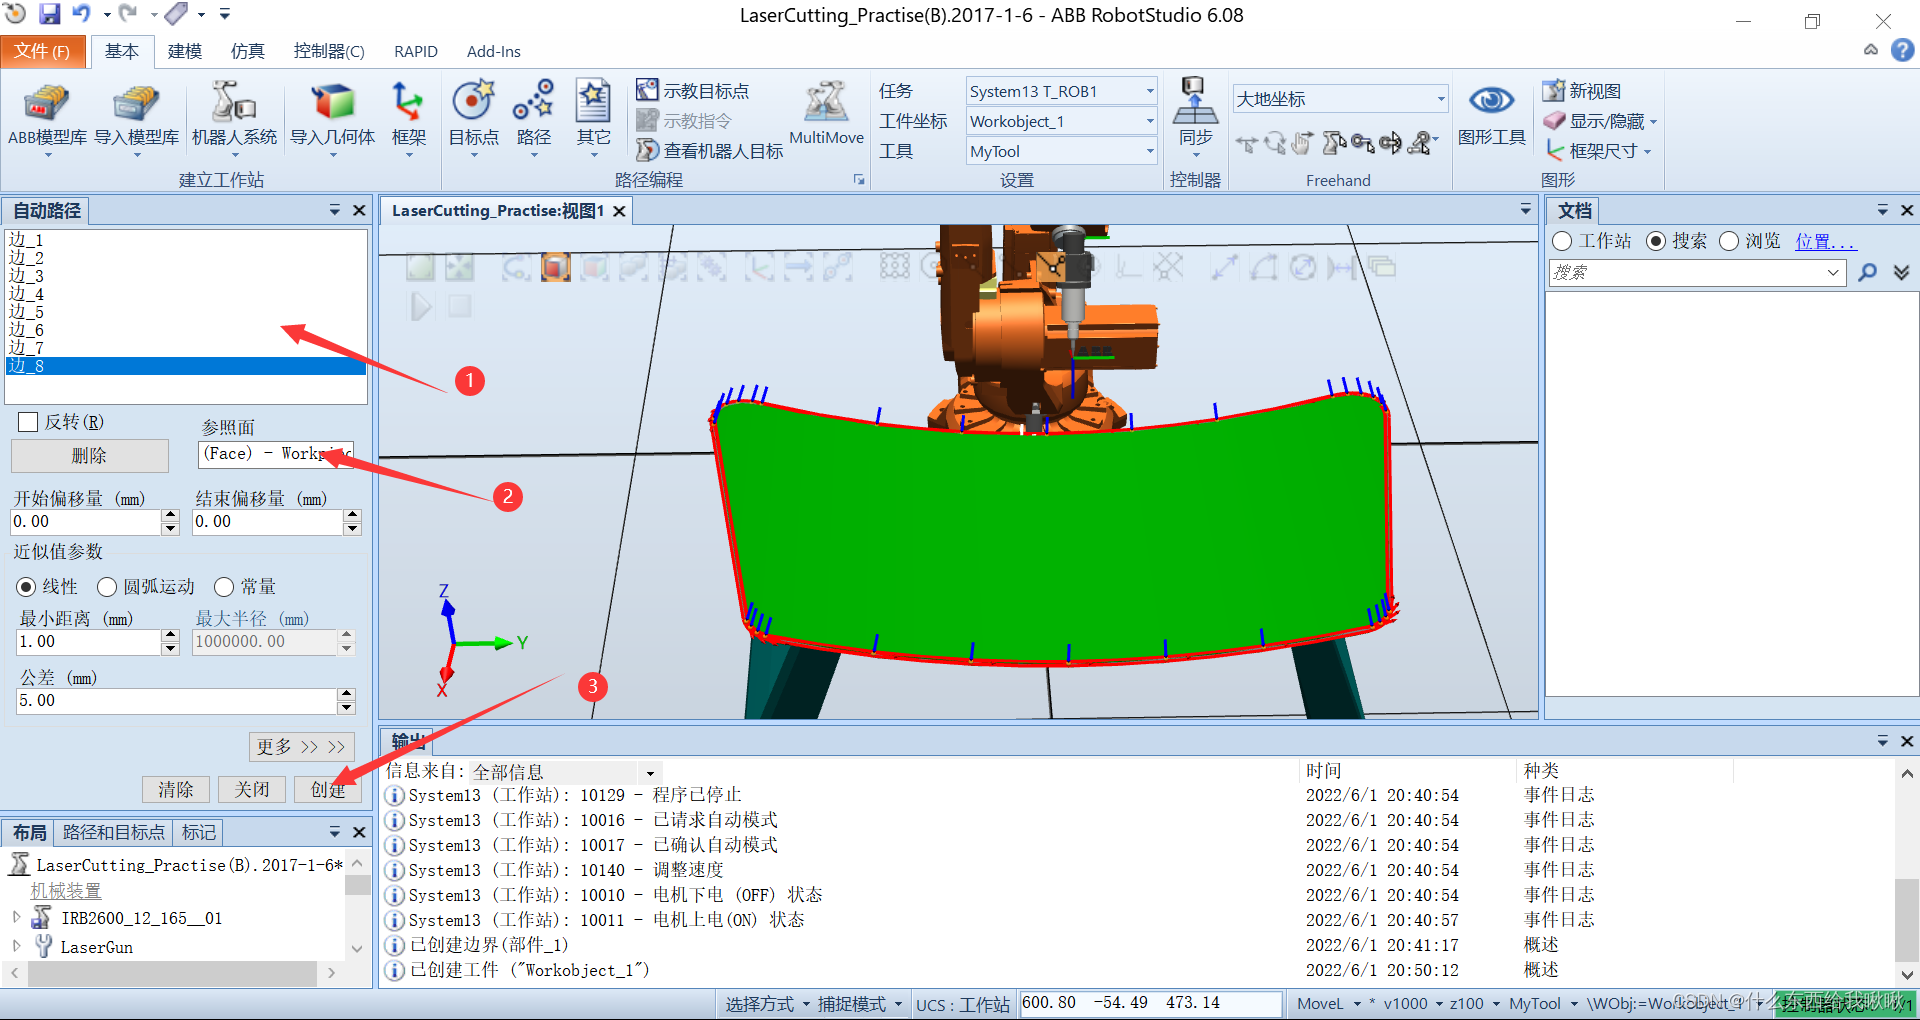The width and height of the screenshot is (1920, 1020).
Task: Close the 自动路径 panel
Action: coord(359,210)
